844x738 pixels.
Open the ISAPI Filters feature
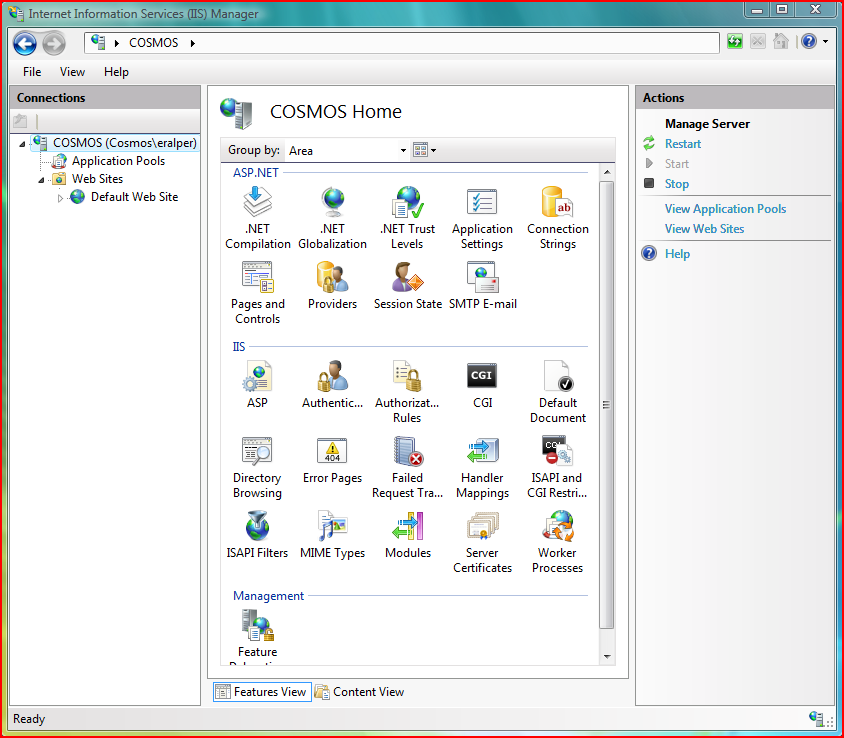(x=257, y=535)
